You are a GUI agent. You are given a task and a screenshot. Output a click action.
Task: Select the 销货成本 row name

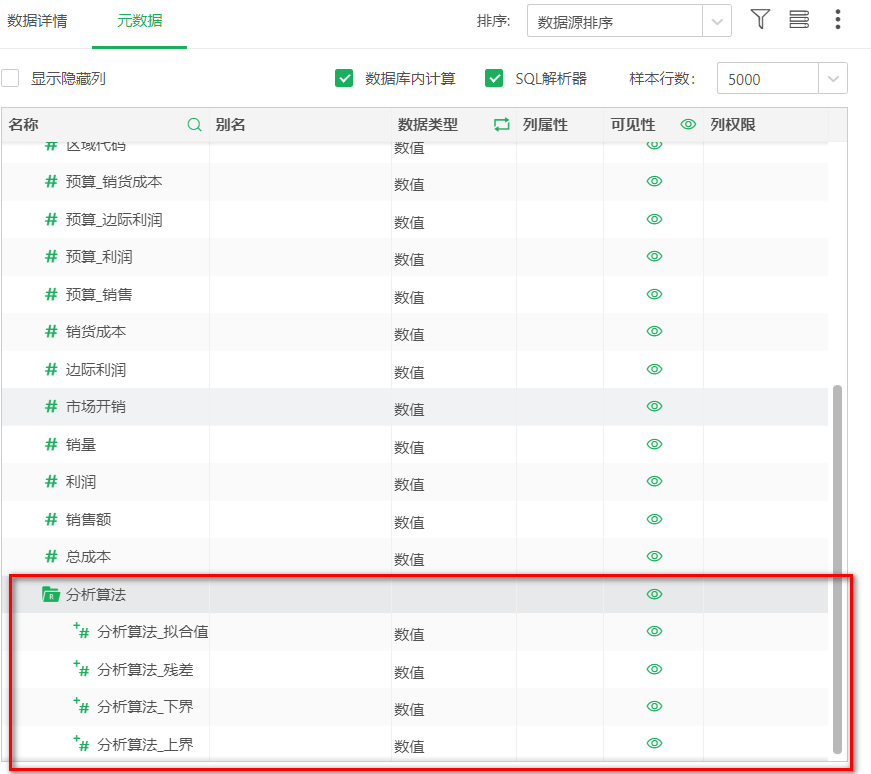coord(96,332)
